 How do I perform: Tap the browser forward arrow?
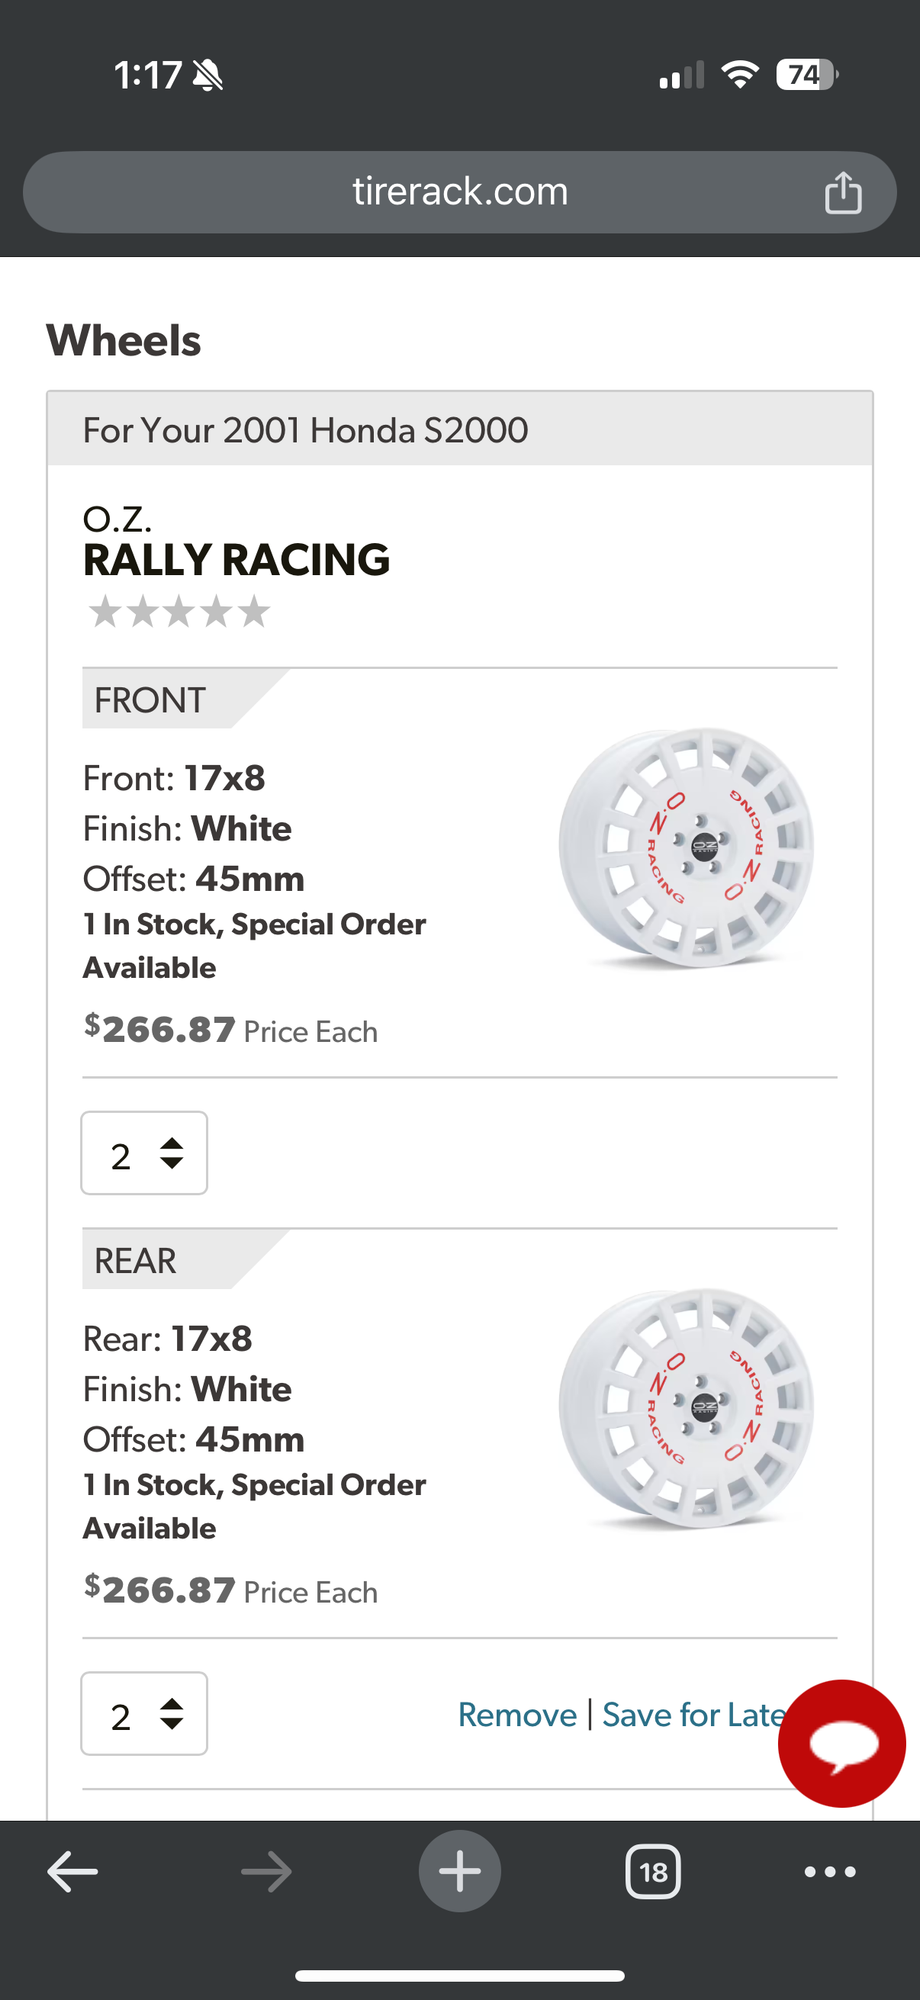point(266,1871)
